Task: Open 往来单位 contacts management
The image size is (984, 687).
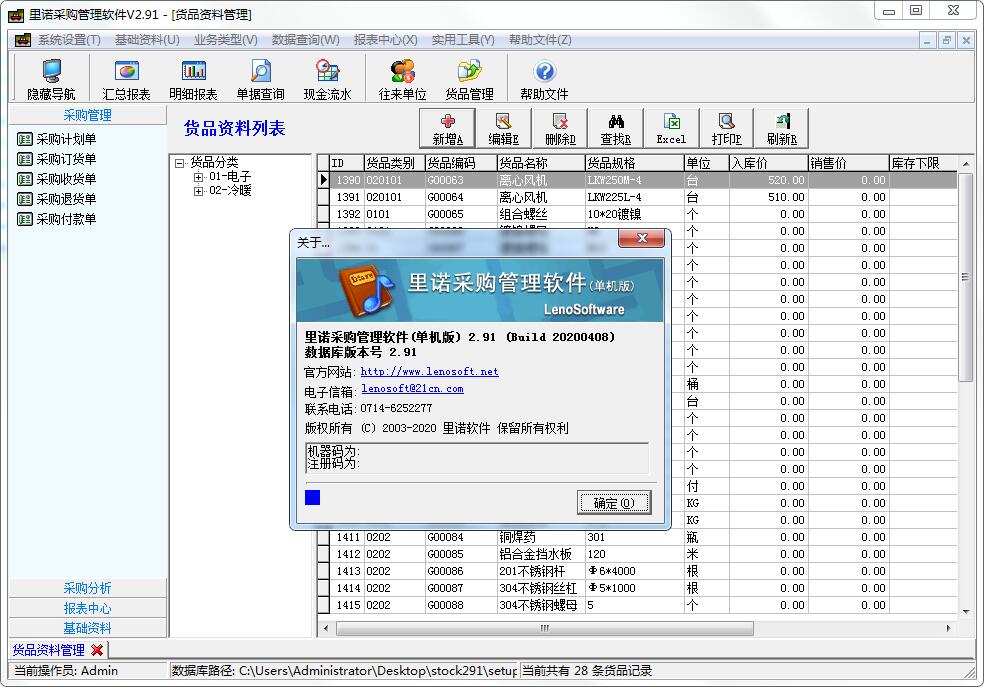Action: tap(402, 79)
